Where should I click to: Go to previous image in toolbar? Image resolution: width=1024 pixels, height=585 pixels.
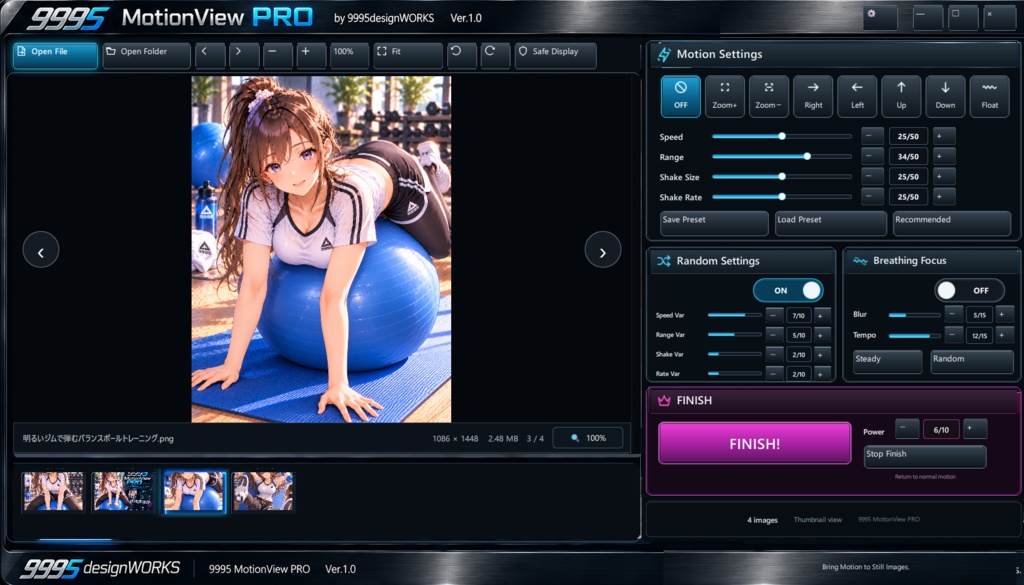[210, 55]
